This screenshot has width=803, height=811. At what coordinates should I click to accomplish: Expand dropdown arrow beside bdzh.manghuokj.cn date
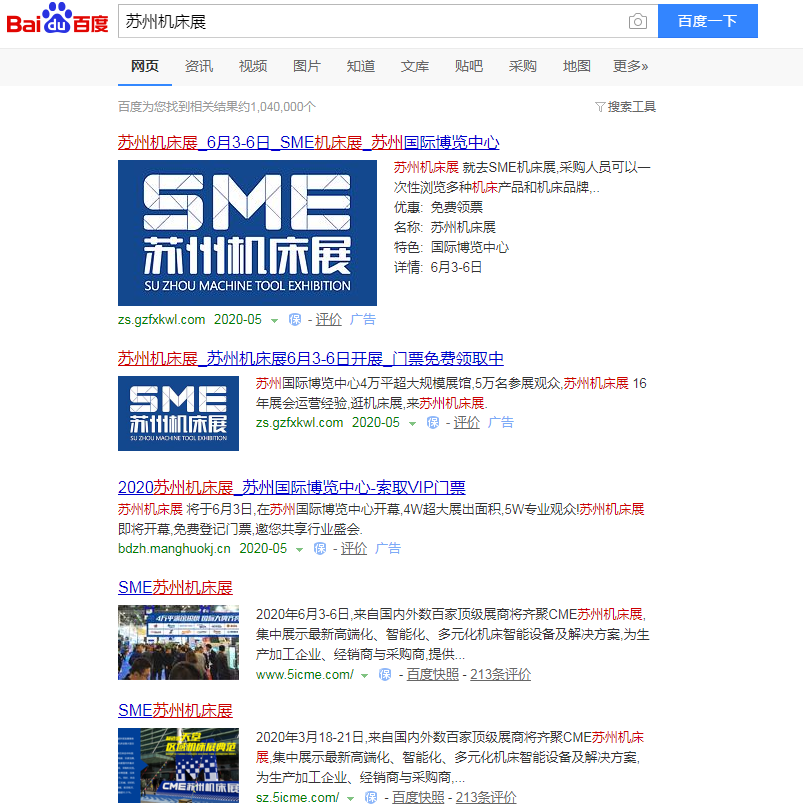[299, 549]
